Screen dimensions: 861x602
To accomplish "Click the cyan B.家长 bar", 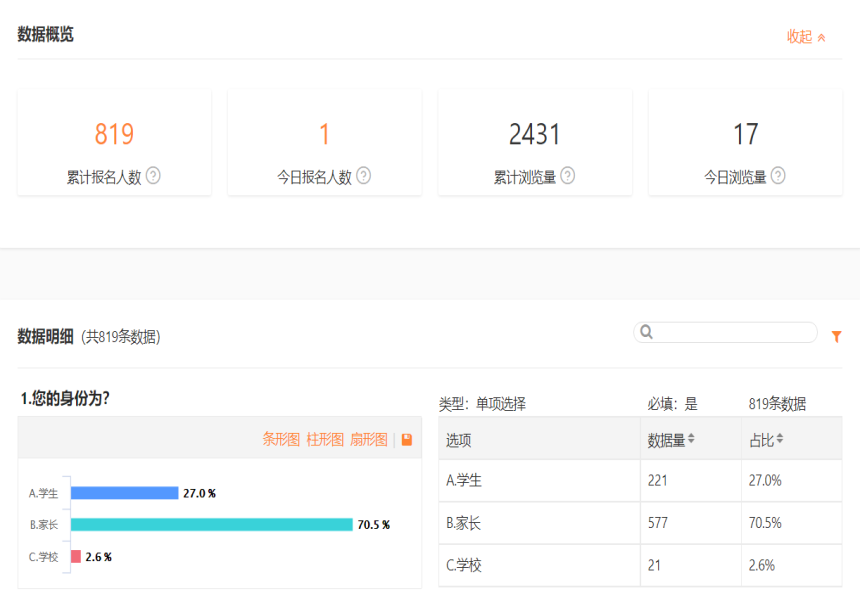I will point(211,525).
